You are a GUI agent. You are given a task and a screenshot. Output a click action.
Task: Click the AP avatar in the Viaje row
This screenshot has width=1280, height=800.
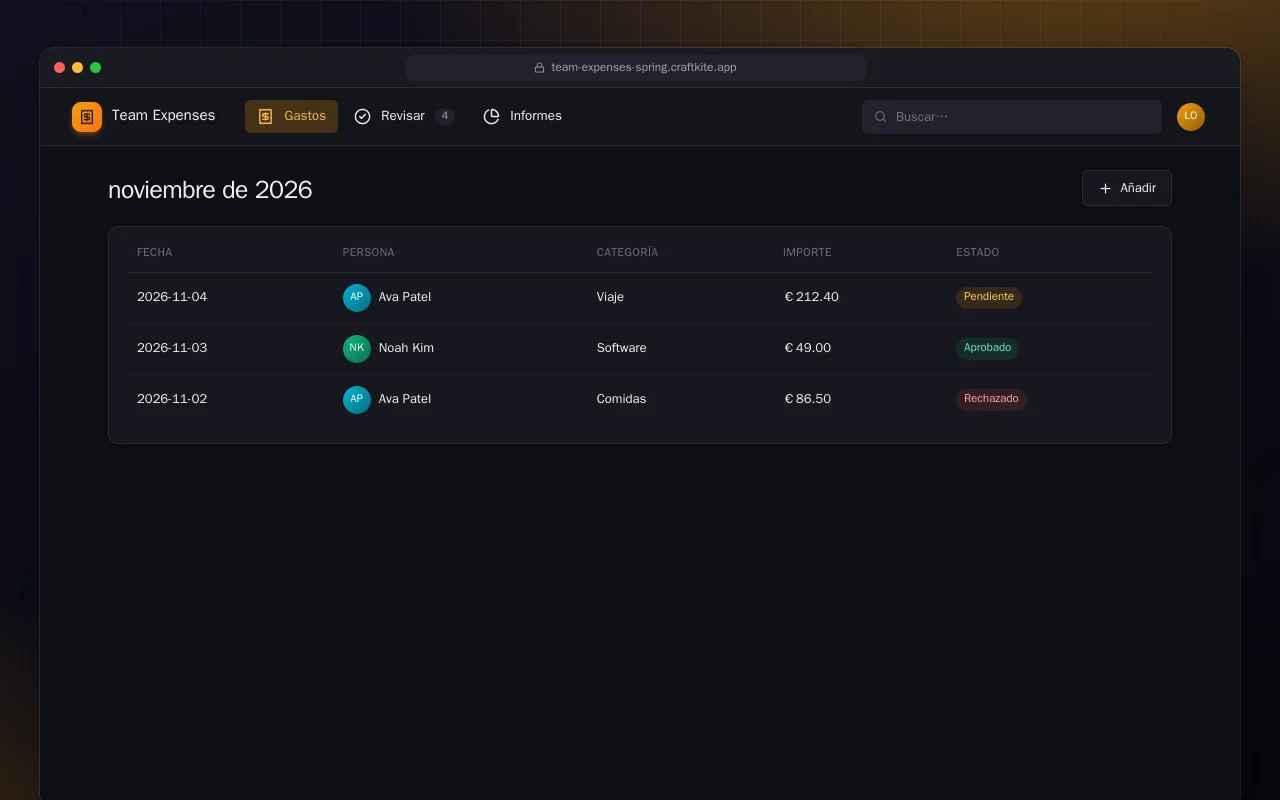pos(357,298)
